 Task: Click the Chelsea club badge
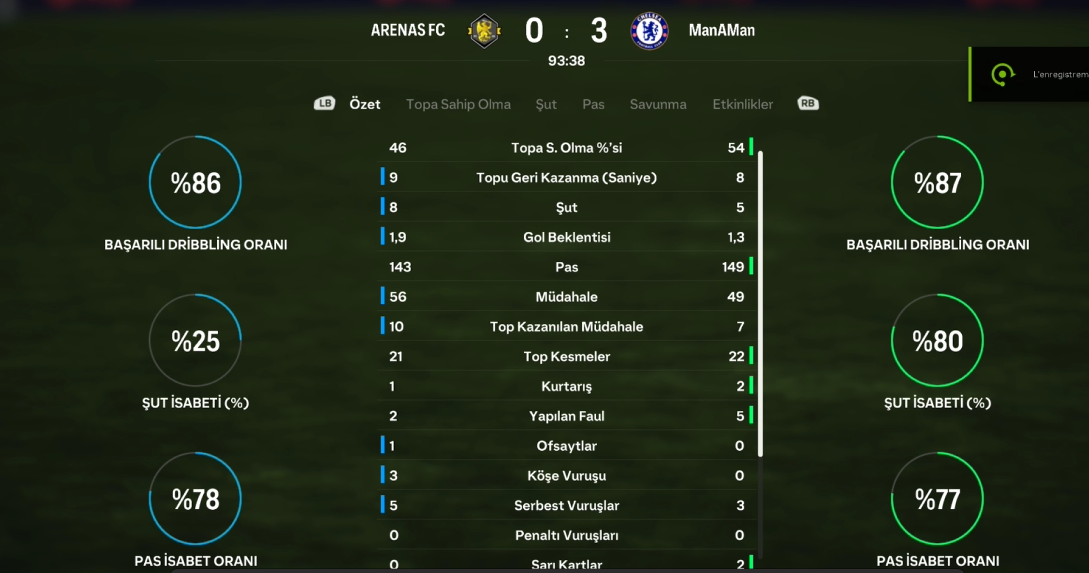click(649, 31)
